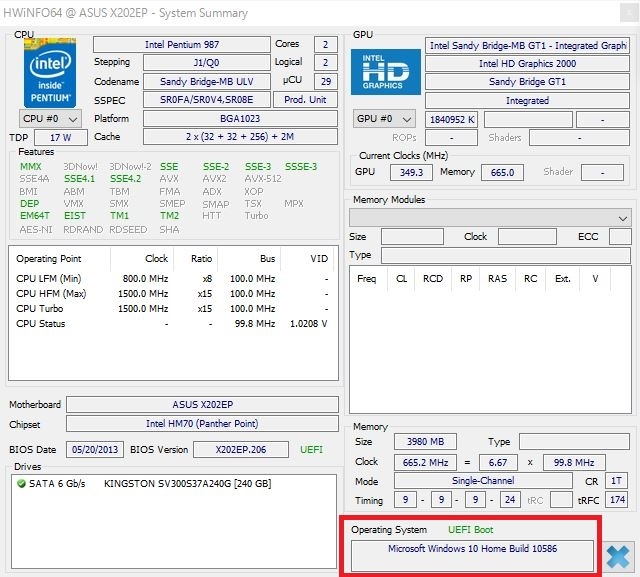
Task: Click the TM2 feature flag
Action: pos(169,215)
